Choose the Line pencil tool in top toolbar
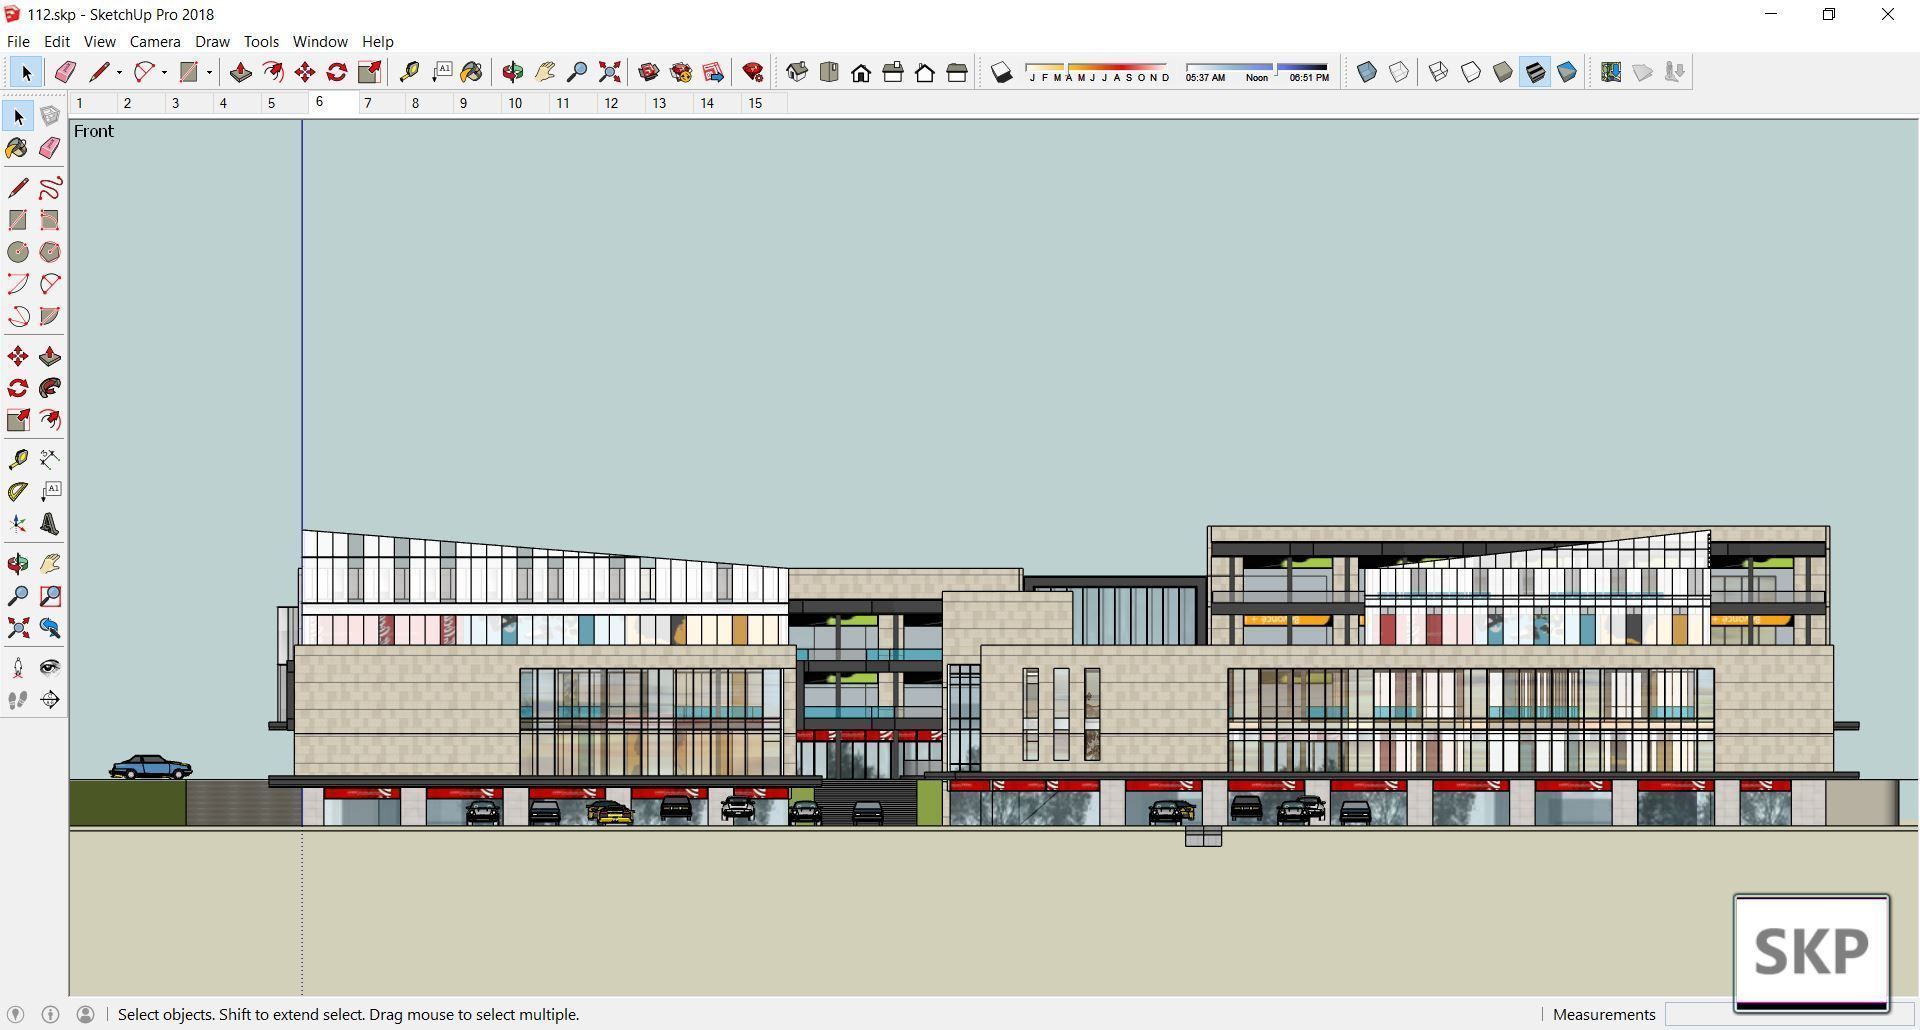 98,72
